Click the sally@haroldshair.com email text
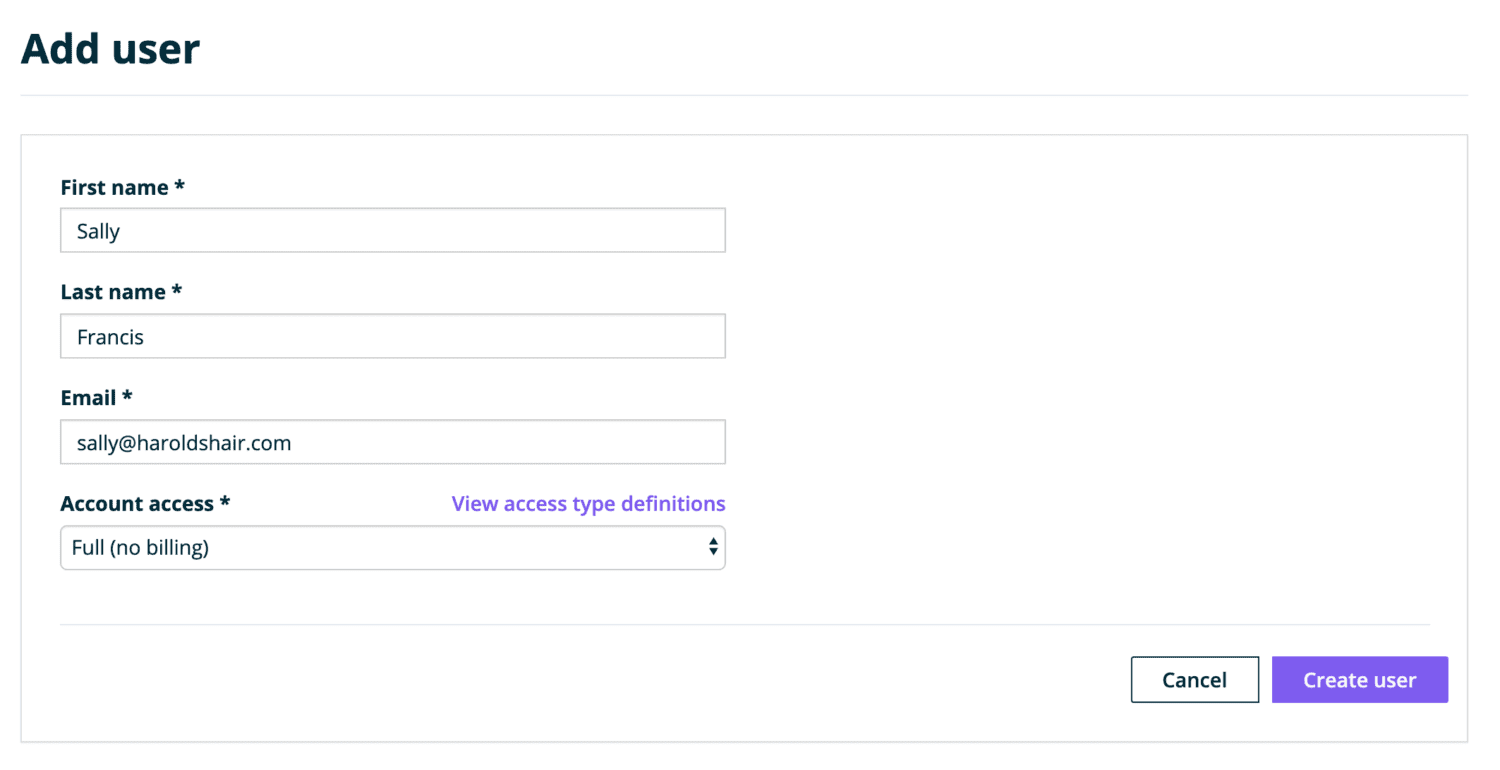The height and width of the screenshot is (770, 1500). point(184,442)
